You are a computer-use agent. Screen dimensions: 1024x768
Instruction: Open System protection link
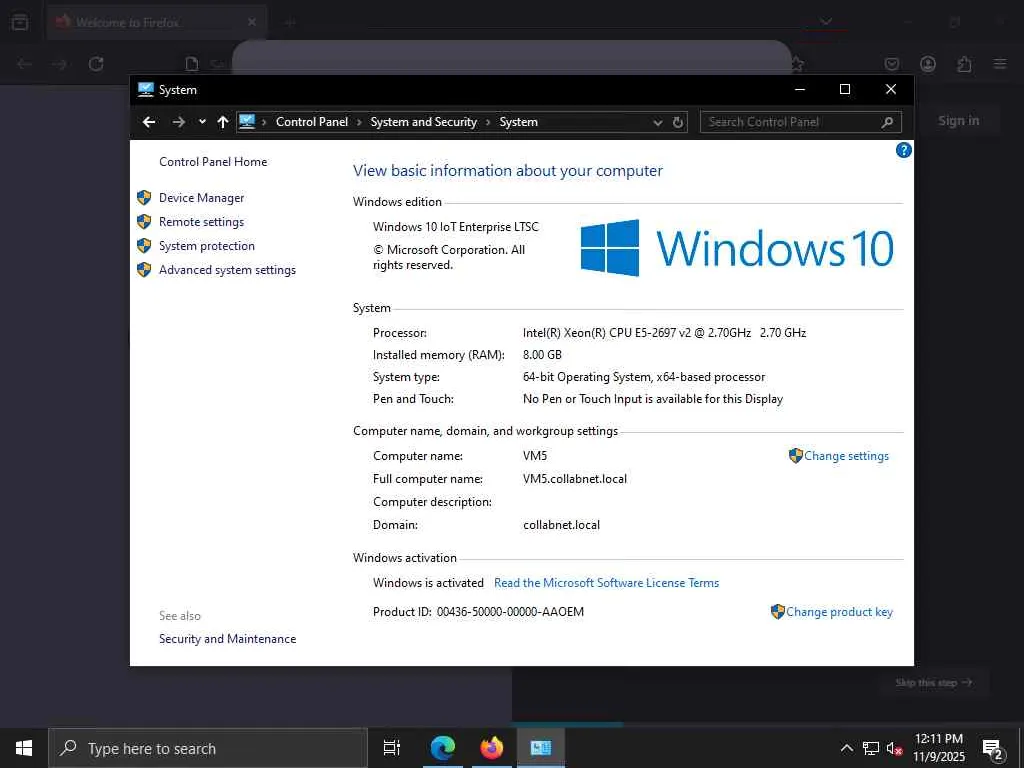[x=206, y=246]
